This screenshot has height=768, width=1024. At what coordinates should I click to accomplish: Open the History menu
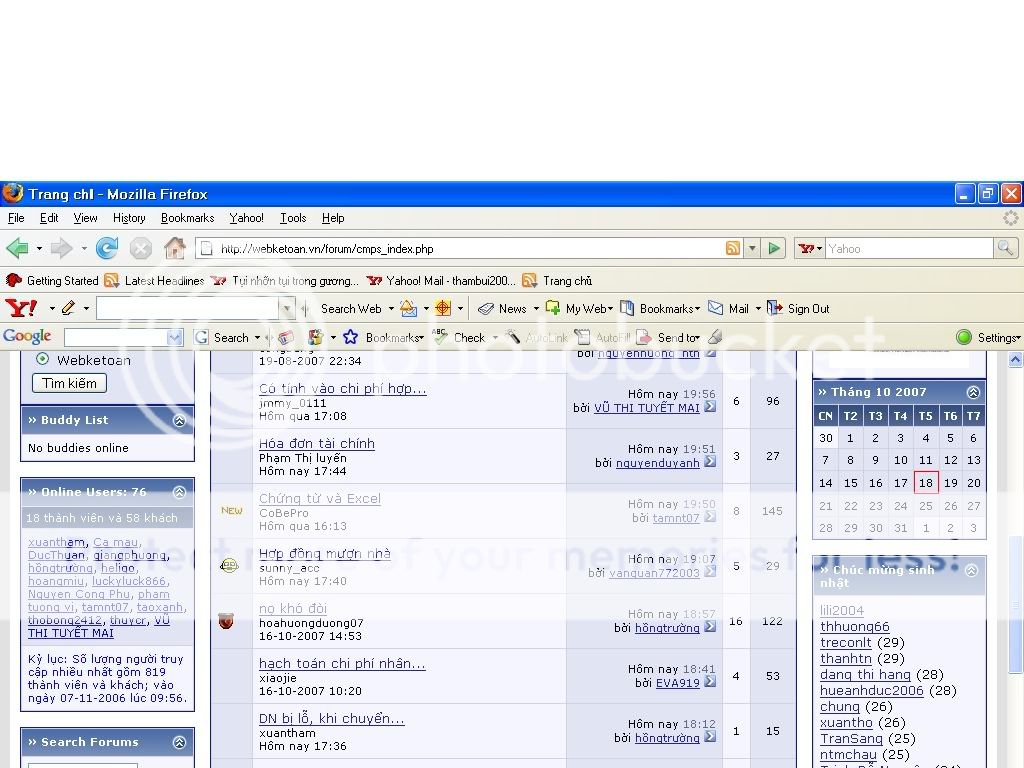[129, 218]
